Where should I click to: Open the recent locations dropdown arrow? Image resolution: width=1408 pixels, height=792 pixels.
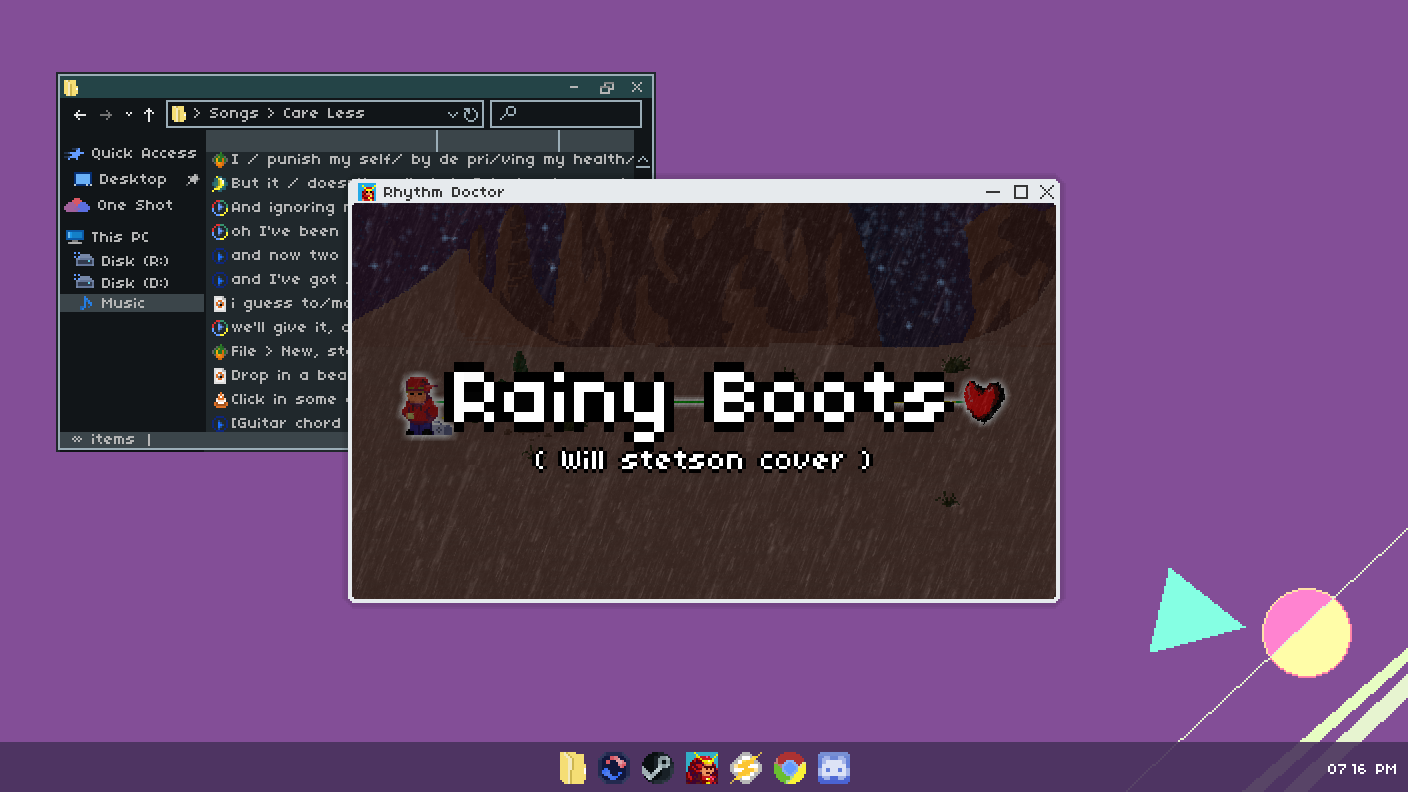click(128, 115)
